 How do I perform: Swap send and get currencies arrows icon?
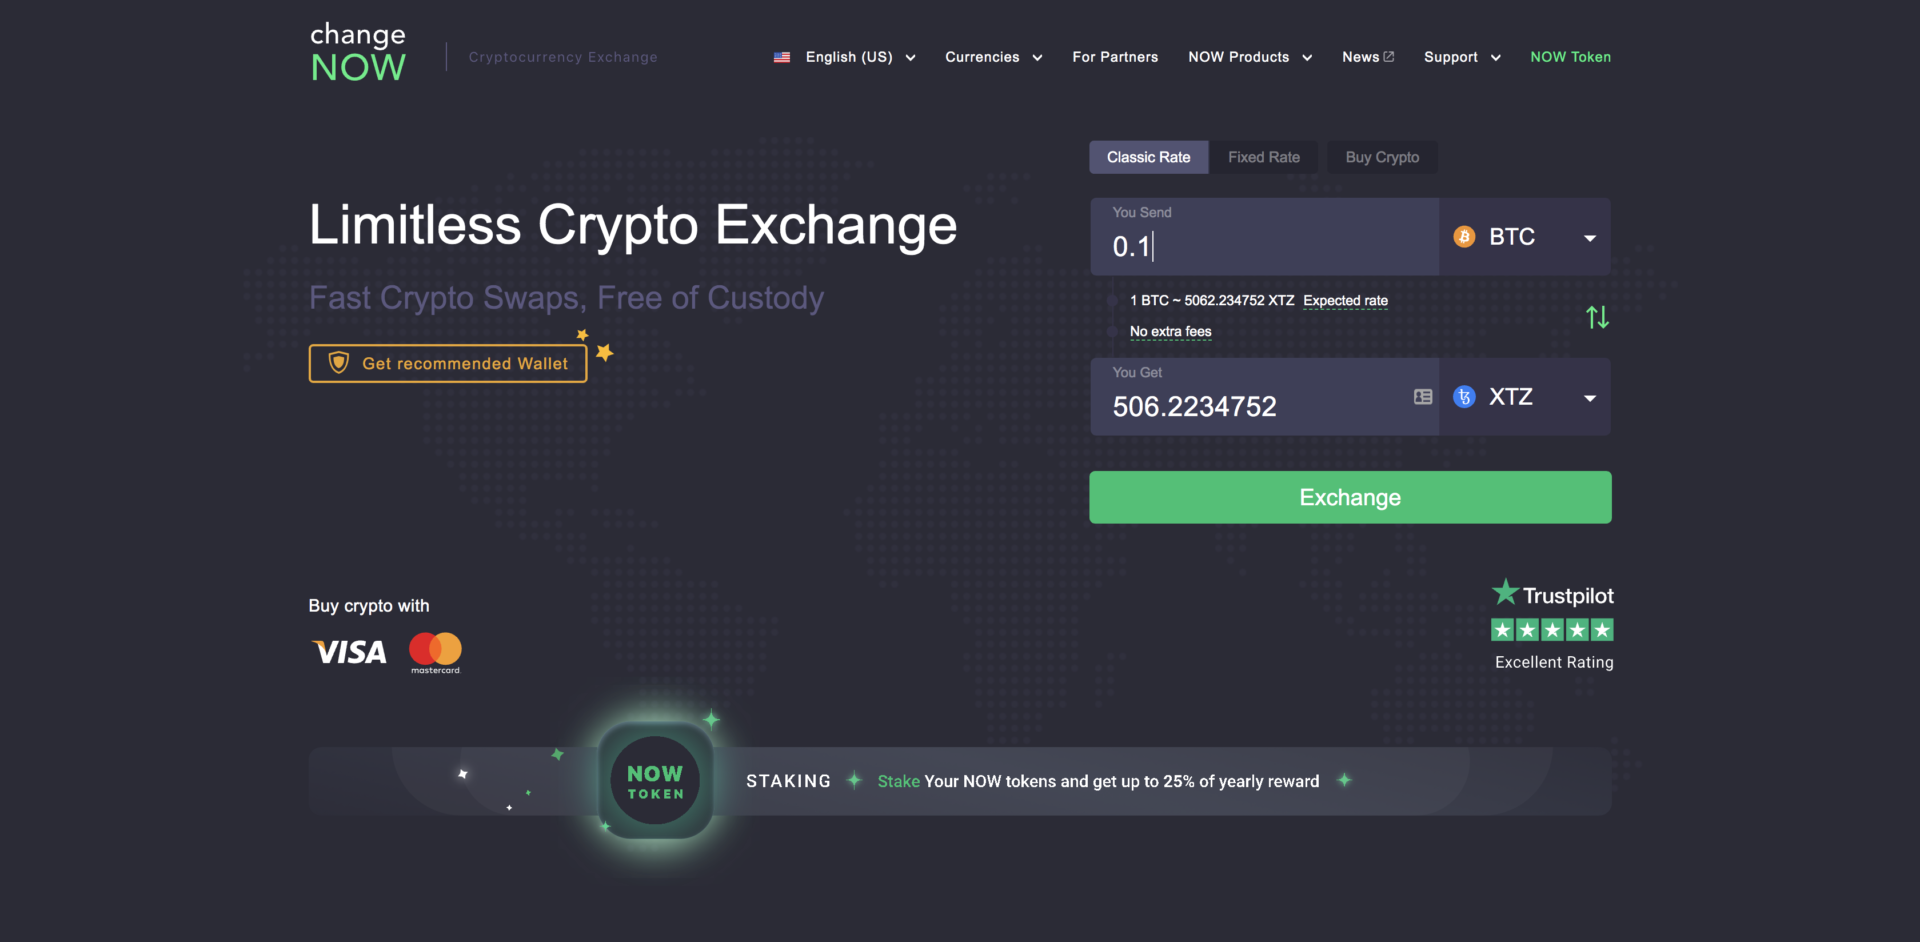(x=1597, y=317)
